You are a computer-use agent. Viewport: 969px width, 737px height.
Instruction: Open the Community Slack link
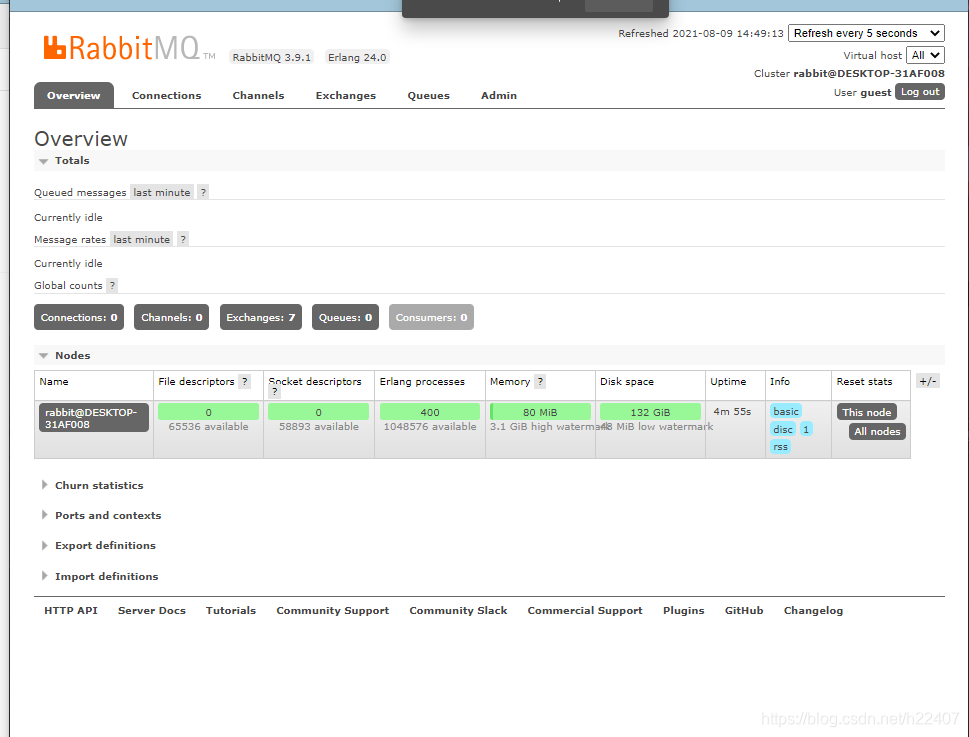[458, 610]
